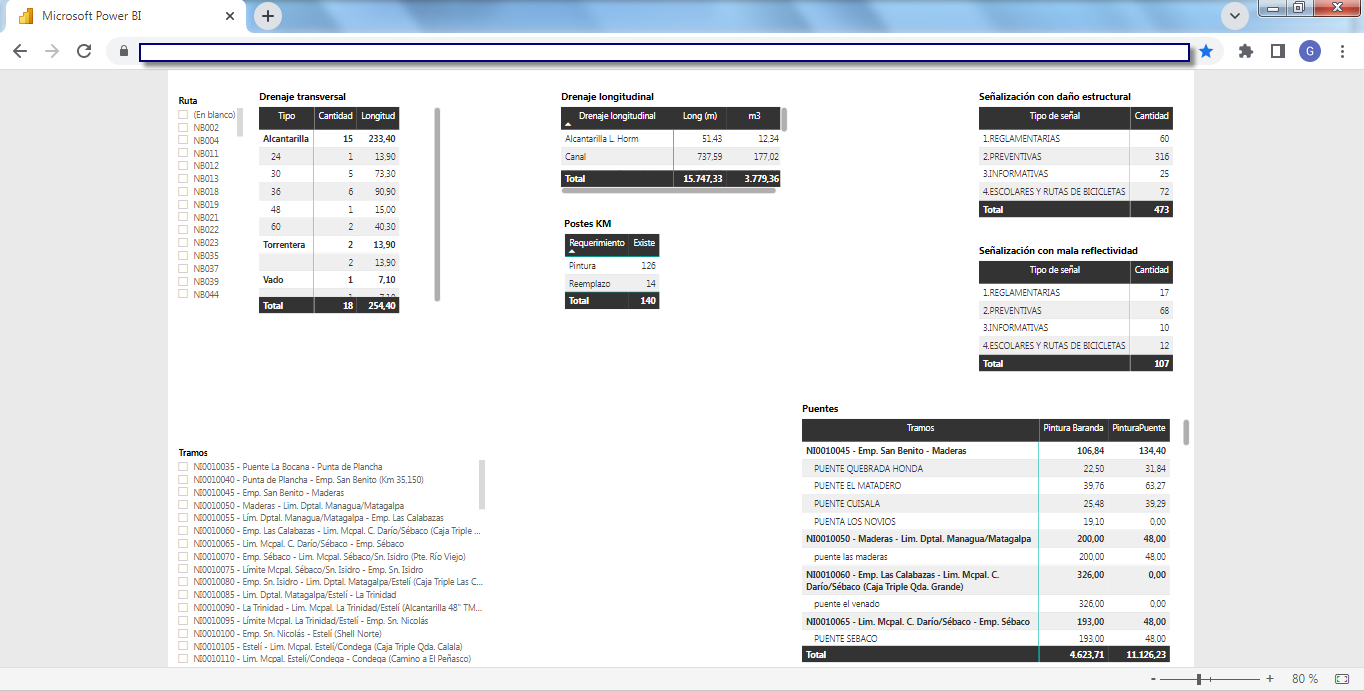Image resolution: width=1364 pixels, height=691 pixels.
Task: Click the Tipo de señal header
Action: coord(1054,116)
